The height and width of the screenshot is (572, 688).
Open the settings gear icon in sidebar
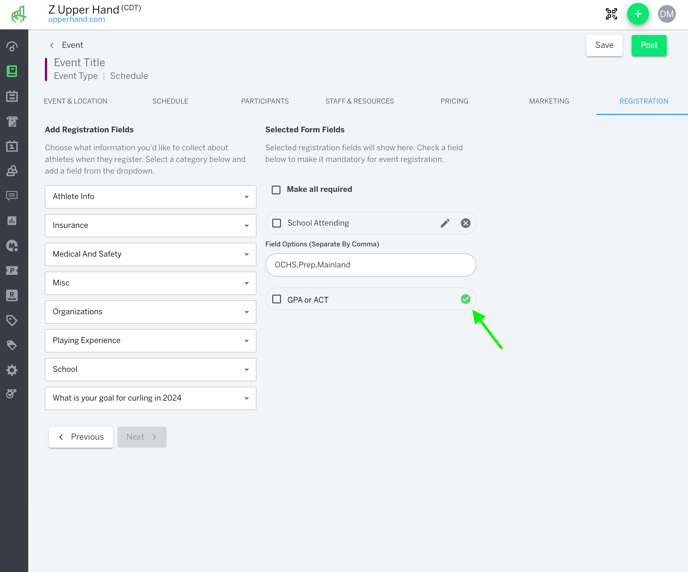(x=12, y=370)
